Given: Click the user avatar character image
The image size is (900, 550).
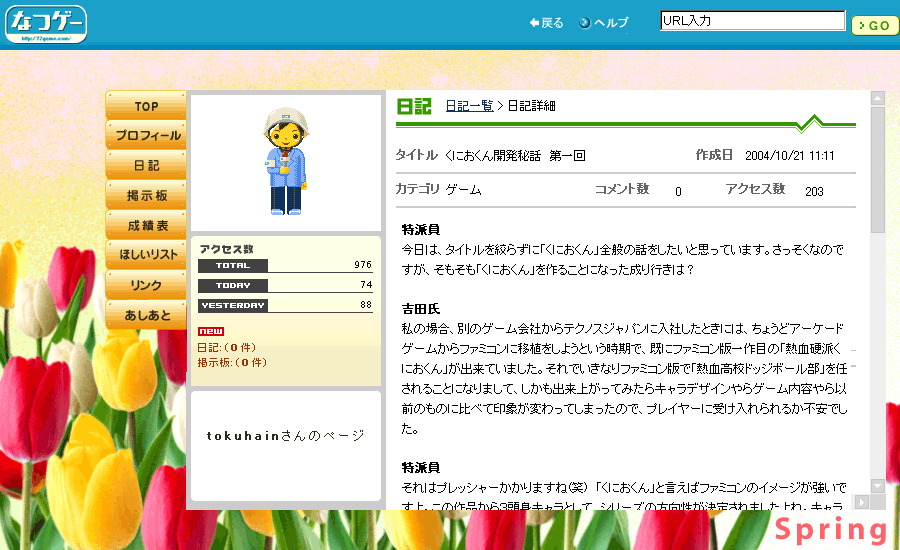Looking at the screenshot, I should coord(285,162).
